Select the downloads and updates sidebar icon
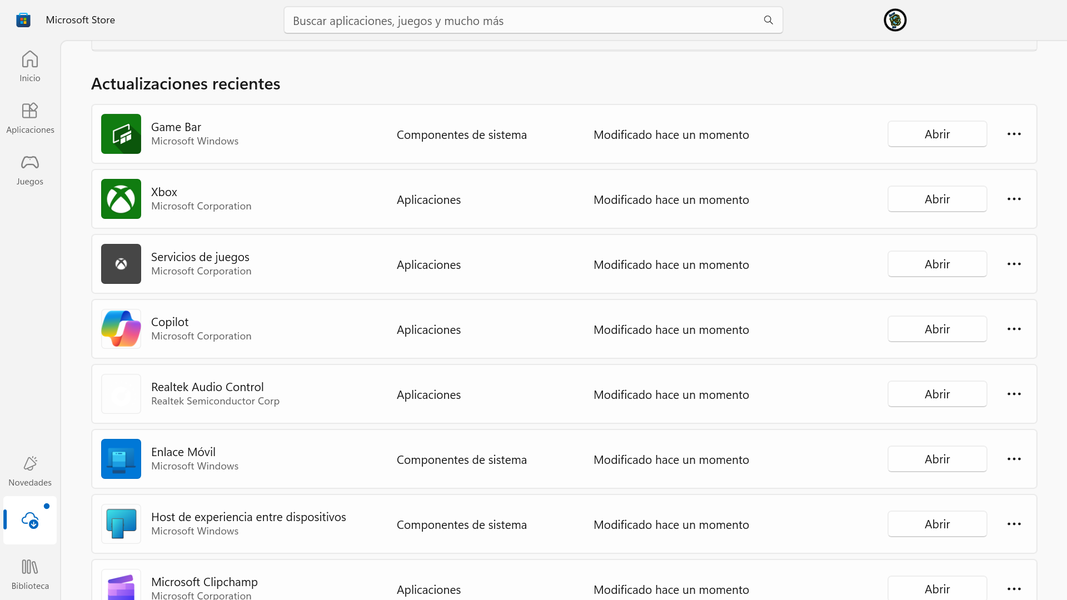The width and height of the screenshot is (1067, 600). tap(30, 521)
